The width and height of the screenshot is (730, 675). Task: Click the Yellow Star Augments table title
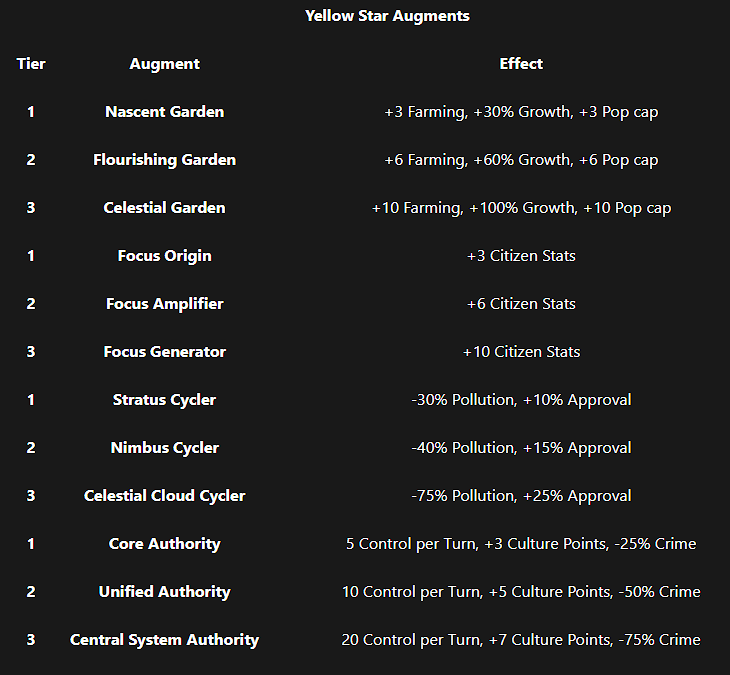(x=387, y=16)
